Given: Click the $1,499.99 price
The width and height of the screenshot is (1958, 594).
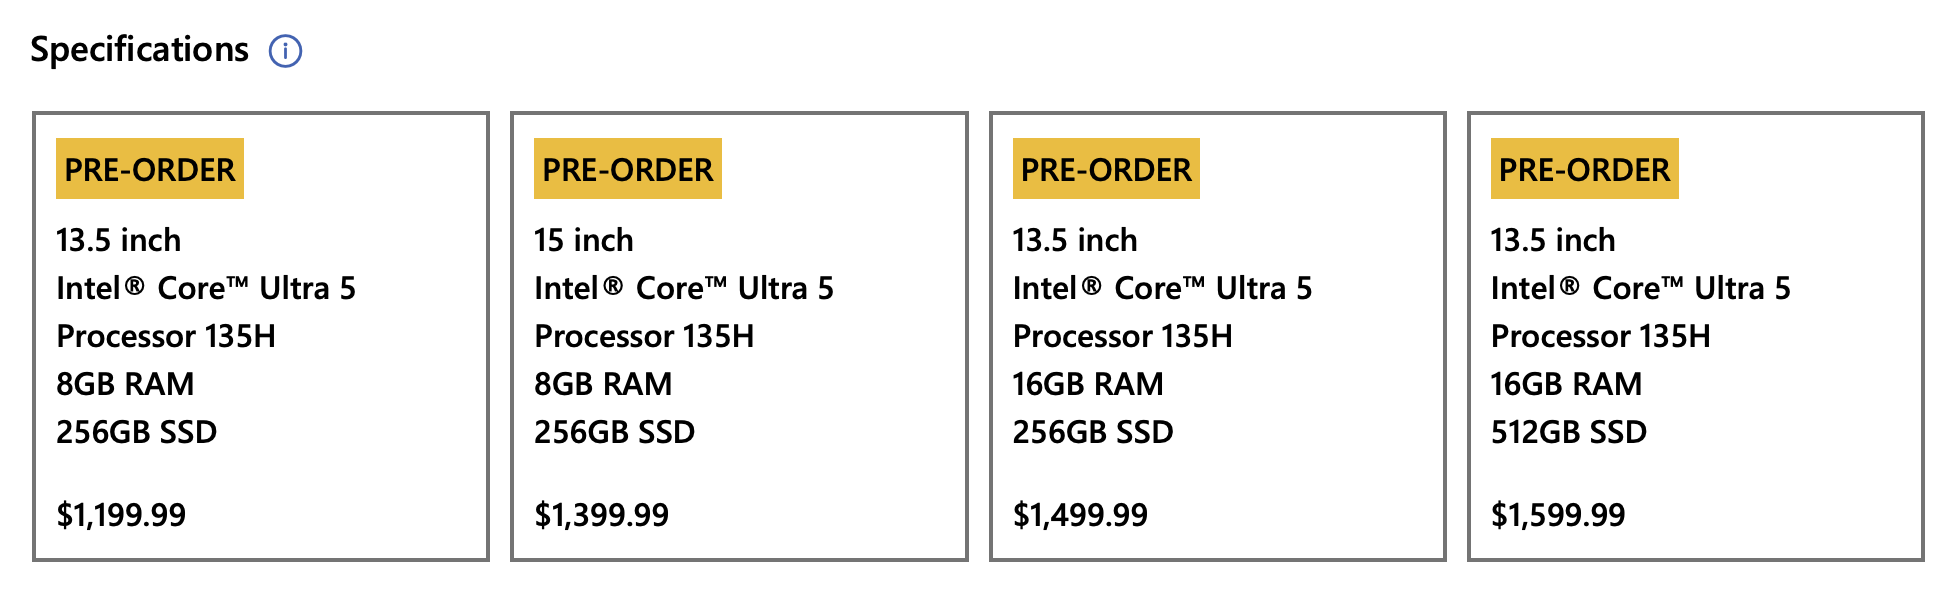Looking at the screenshot, I should click(x=1080, y=515).
